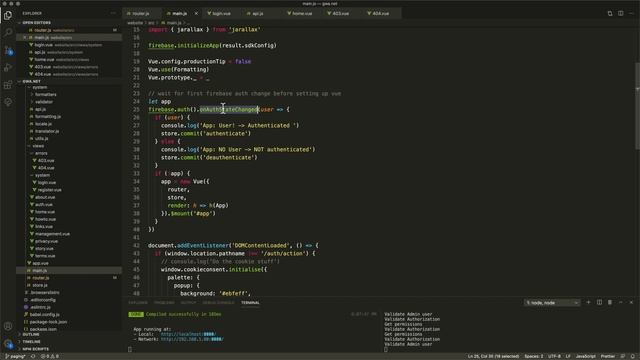This screenshot has width=640, height=360.
Task: Expand the validator folder
Action: (x=44, y=102)
